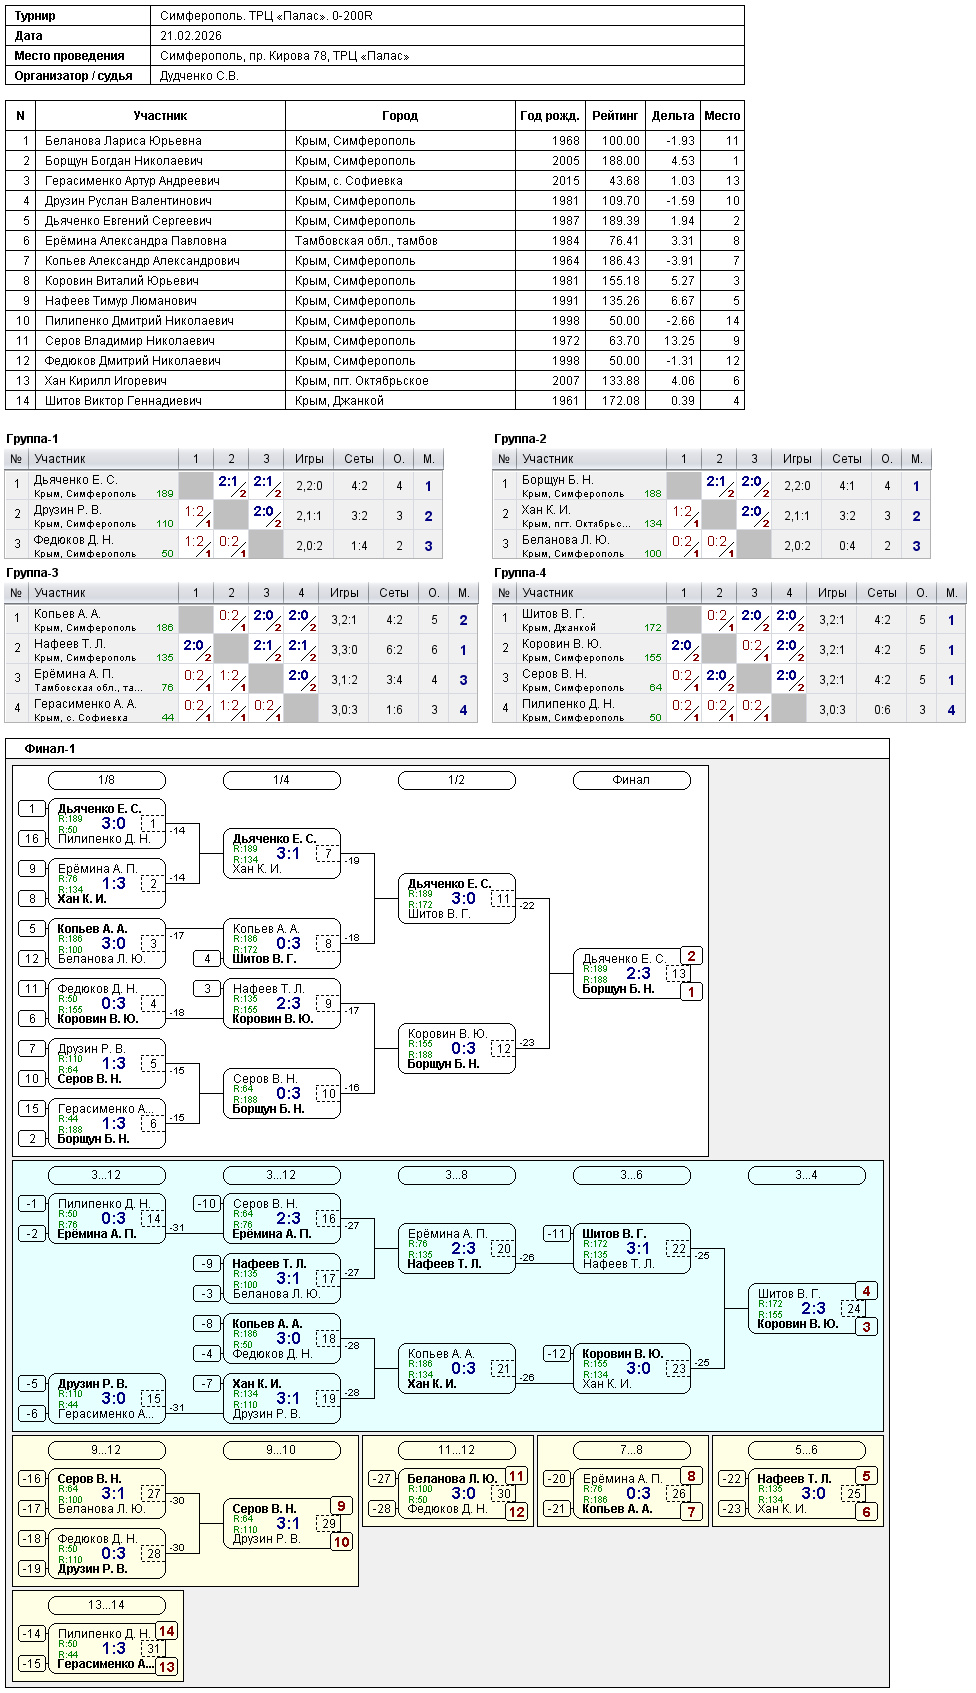This screenshot has height=1693, width=976.
Task: Click the "Группа-1" heading
Action: point(32,439)
